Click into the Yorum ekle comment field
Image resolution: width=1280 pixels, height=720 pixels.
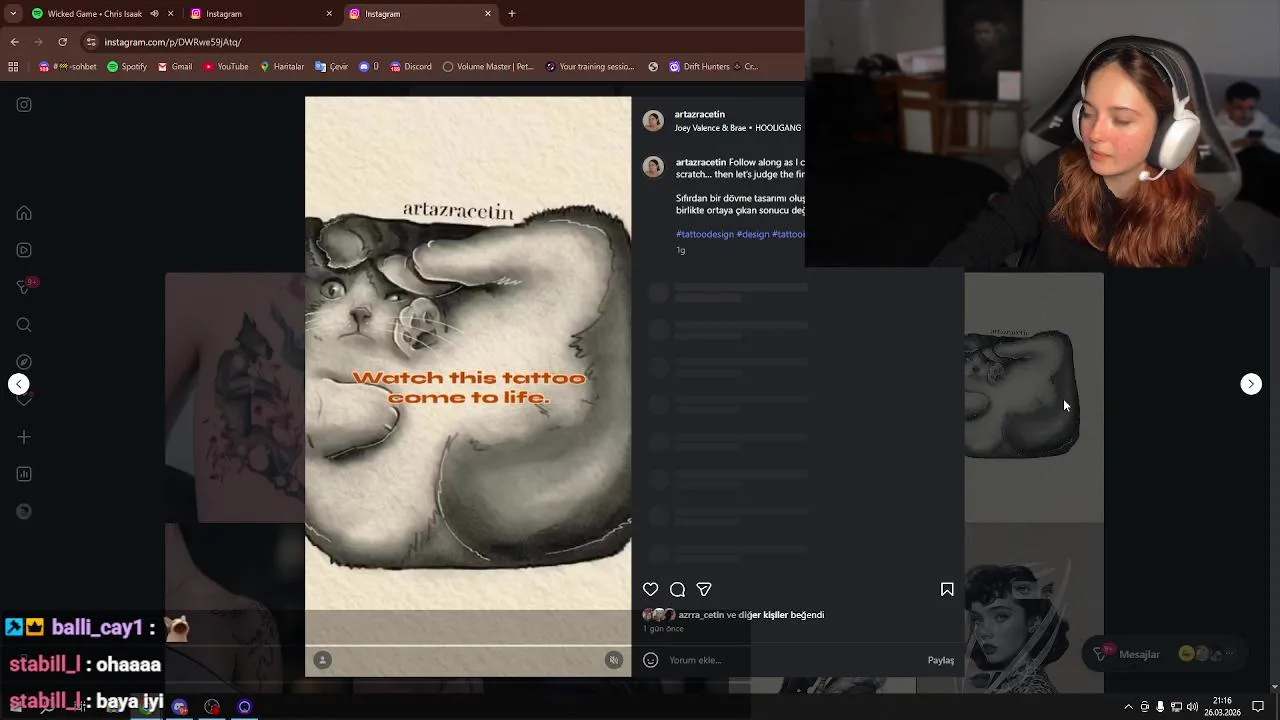(x=792, y=660)
